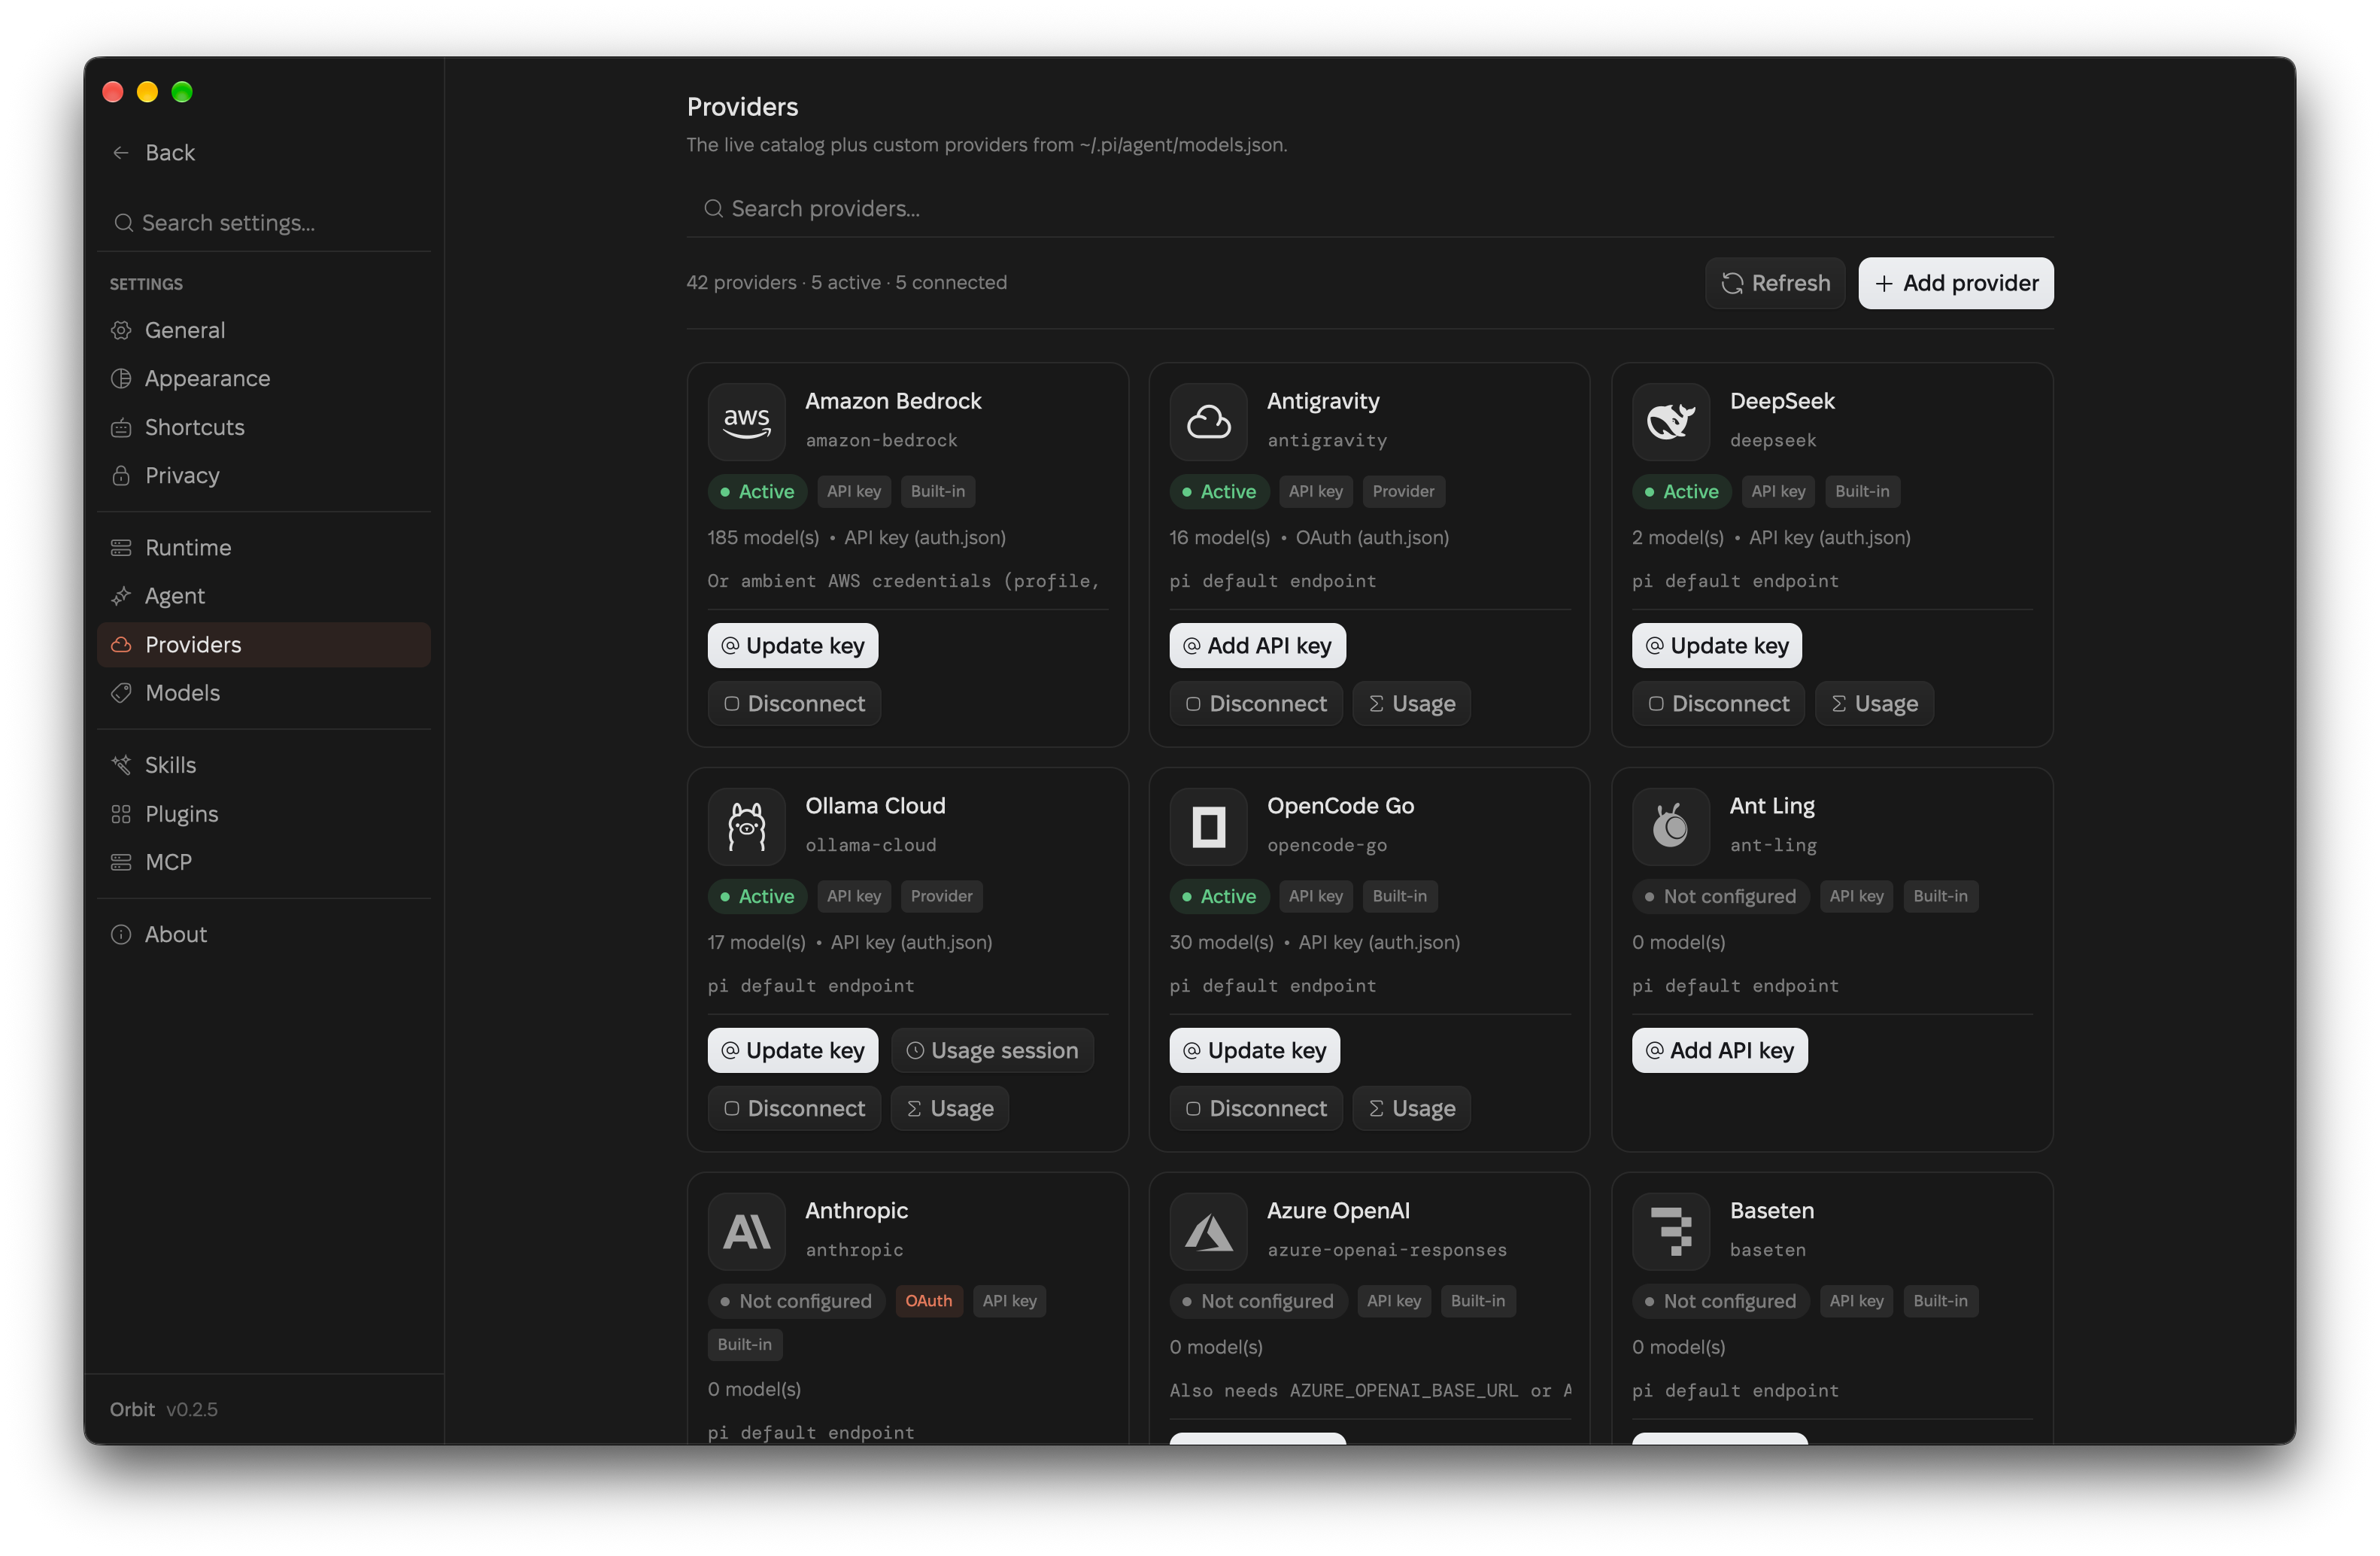Image resolution: width=2380 pixels, height=1556 pixels.
Task: View Usage for DeepSeek
Action: tap(1874, 704)
